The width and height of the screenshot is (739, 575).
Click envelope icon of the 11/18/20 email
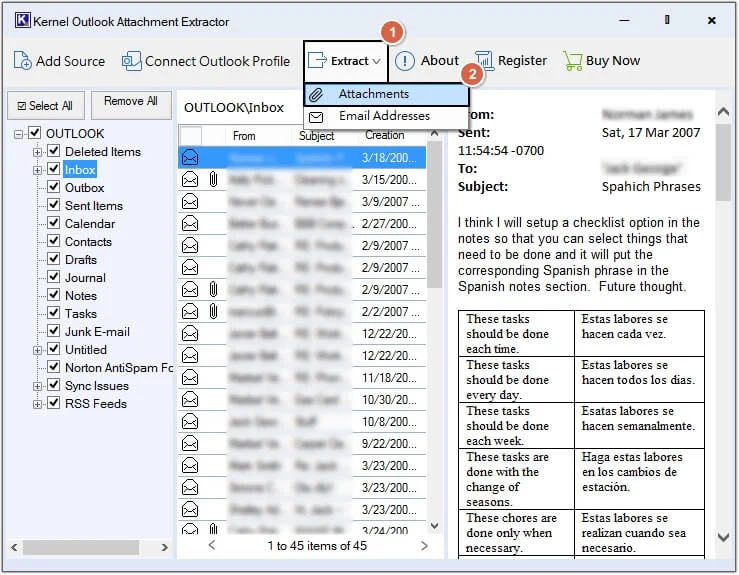pos(190,378)
